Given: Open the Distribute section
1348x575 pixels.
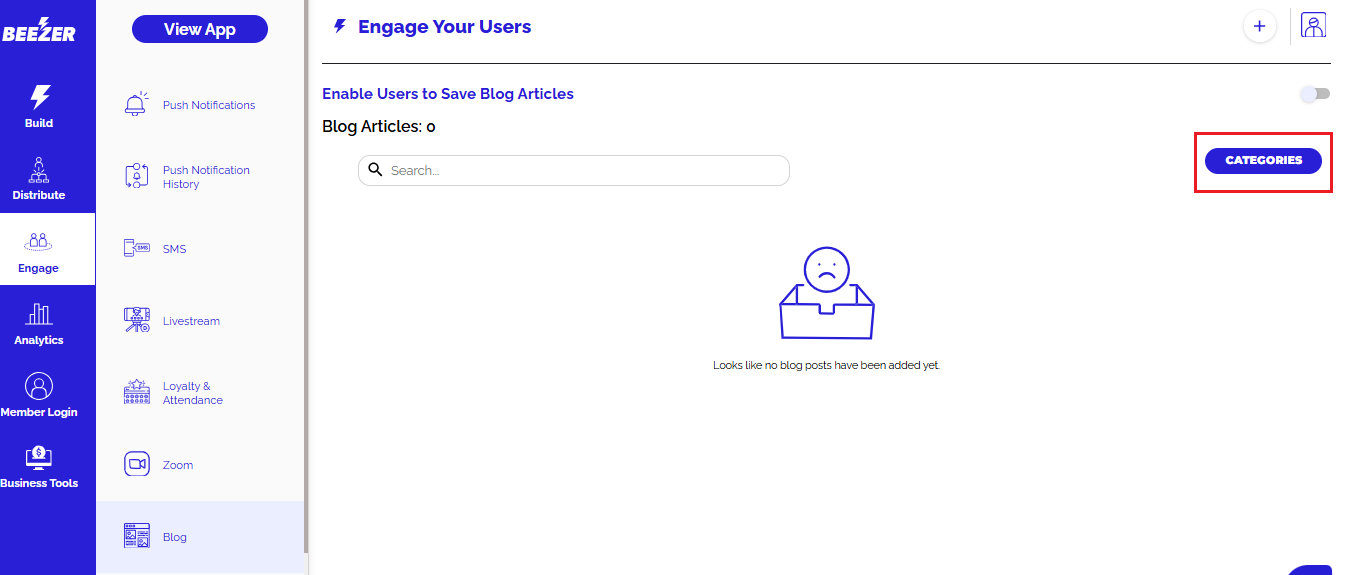Looking at the screenshot, I should (39, 179).
